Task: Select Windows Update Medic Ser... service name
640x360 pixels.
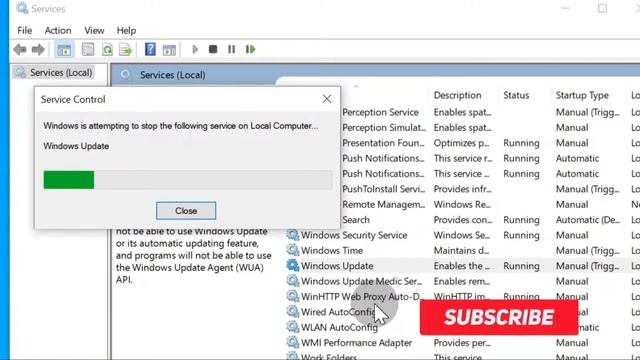Action: 362,281
